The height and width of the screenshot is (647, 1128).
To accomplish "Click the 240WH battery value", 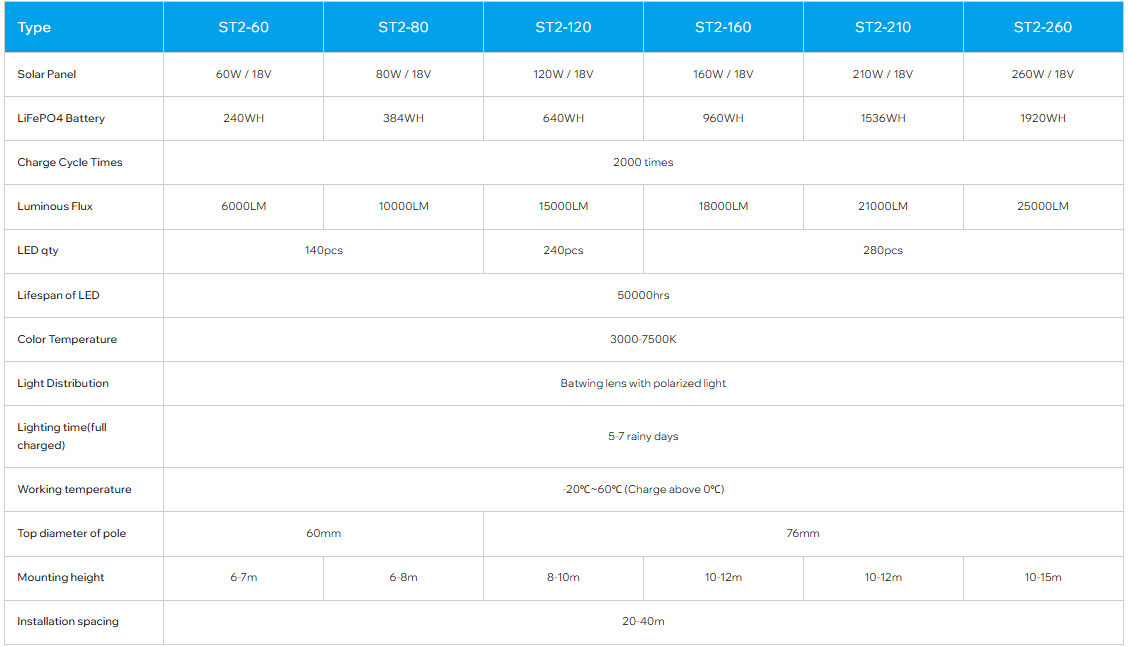I will pyautogui.click(x=243, y=118).
